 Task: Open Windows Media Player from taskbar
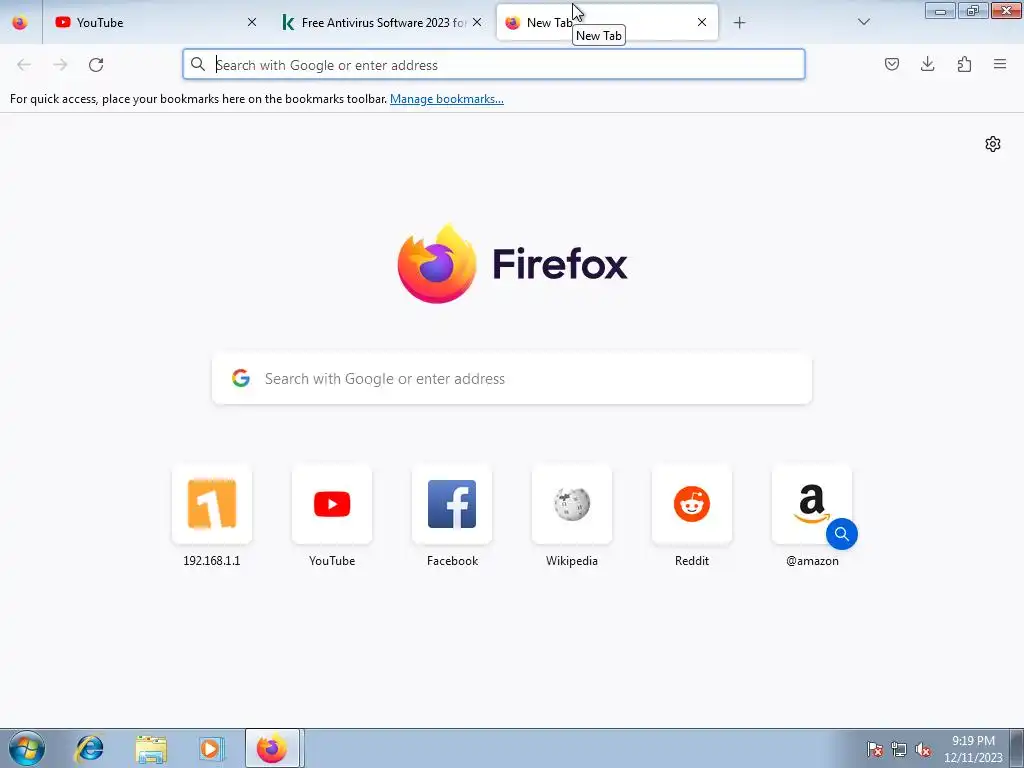coord(211,748)
